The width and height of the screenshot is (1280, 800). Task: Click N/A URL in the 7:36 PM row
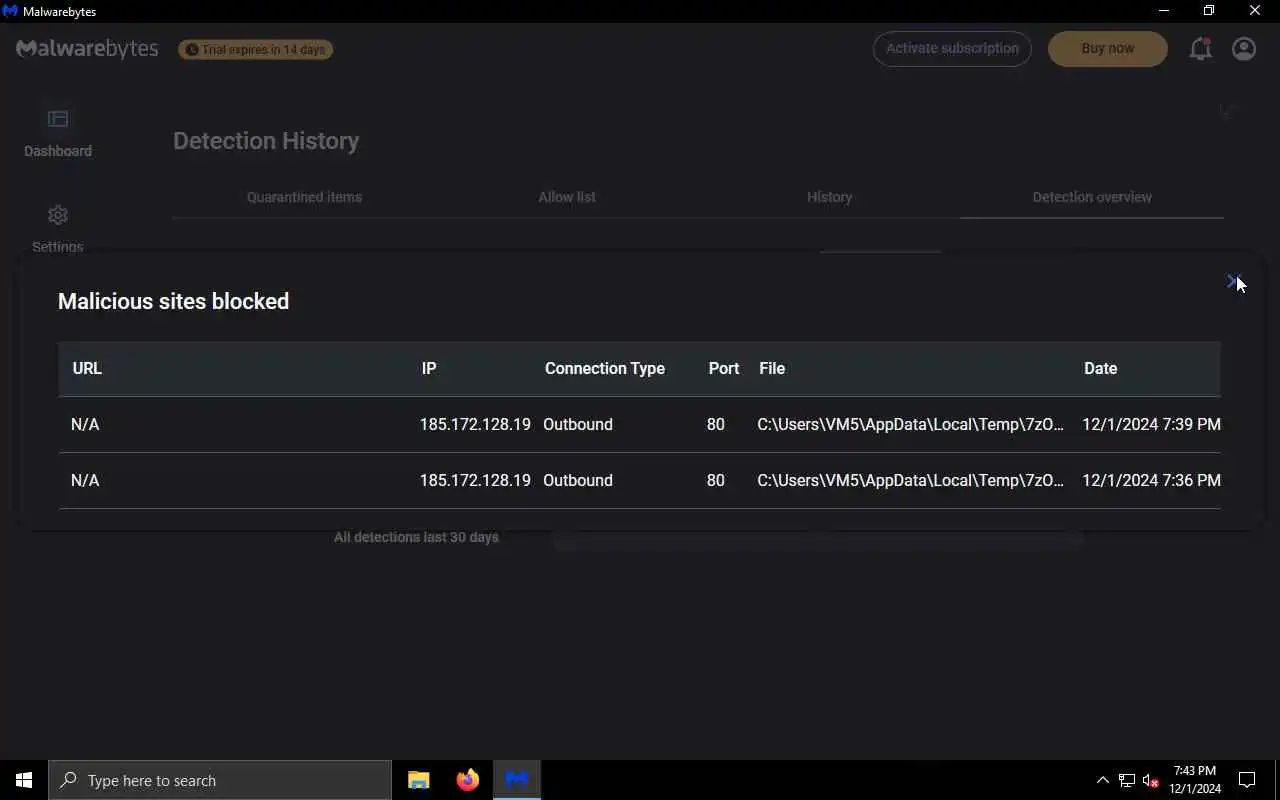coord(85,480)
